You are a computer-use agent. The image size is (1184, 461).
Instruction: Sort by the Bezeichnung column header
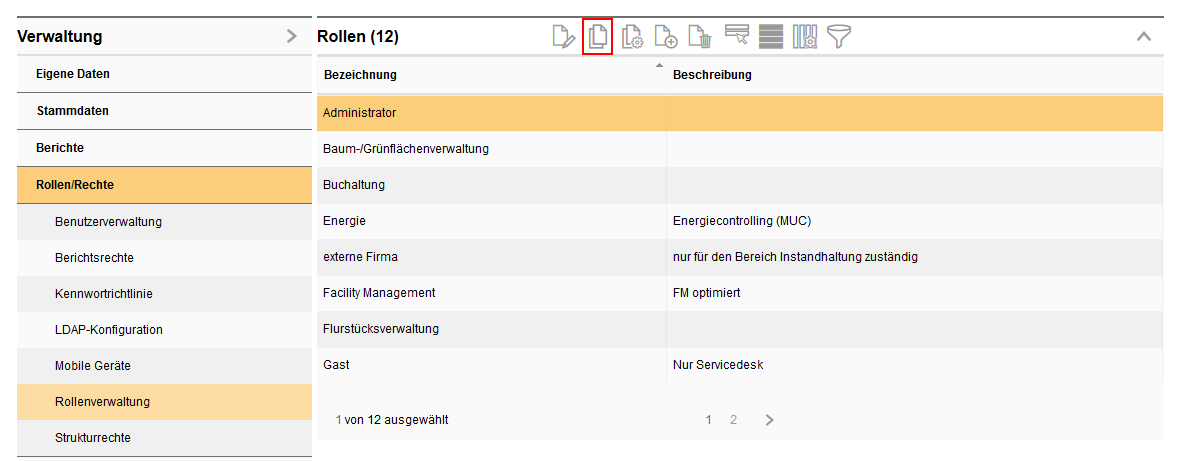[x=360, y=75]
